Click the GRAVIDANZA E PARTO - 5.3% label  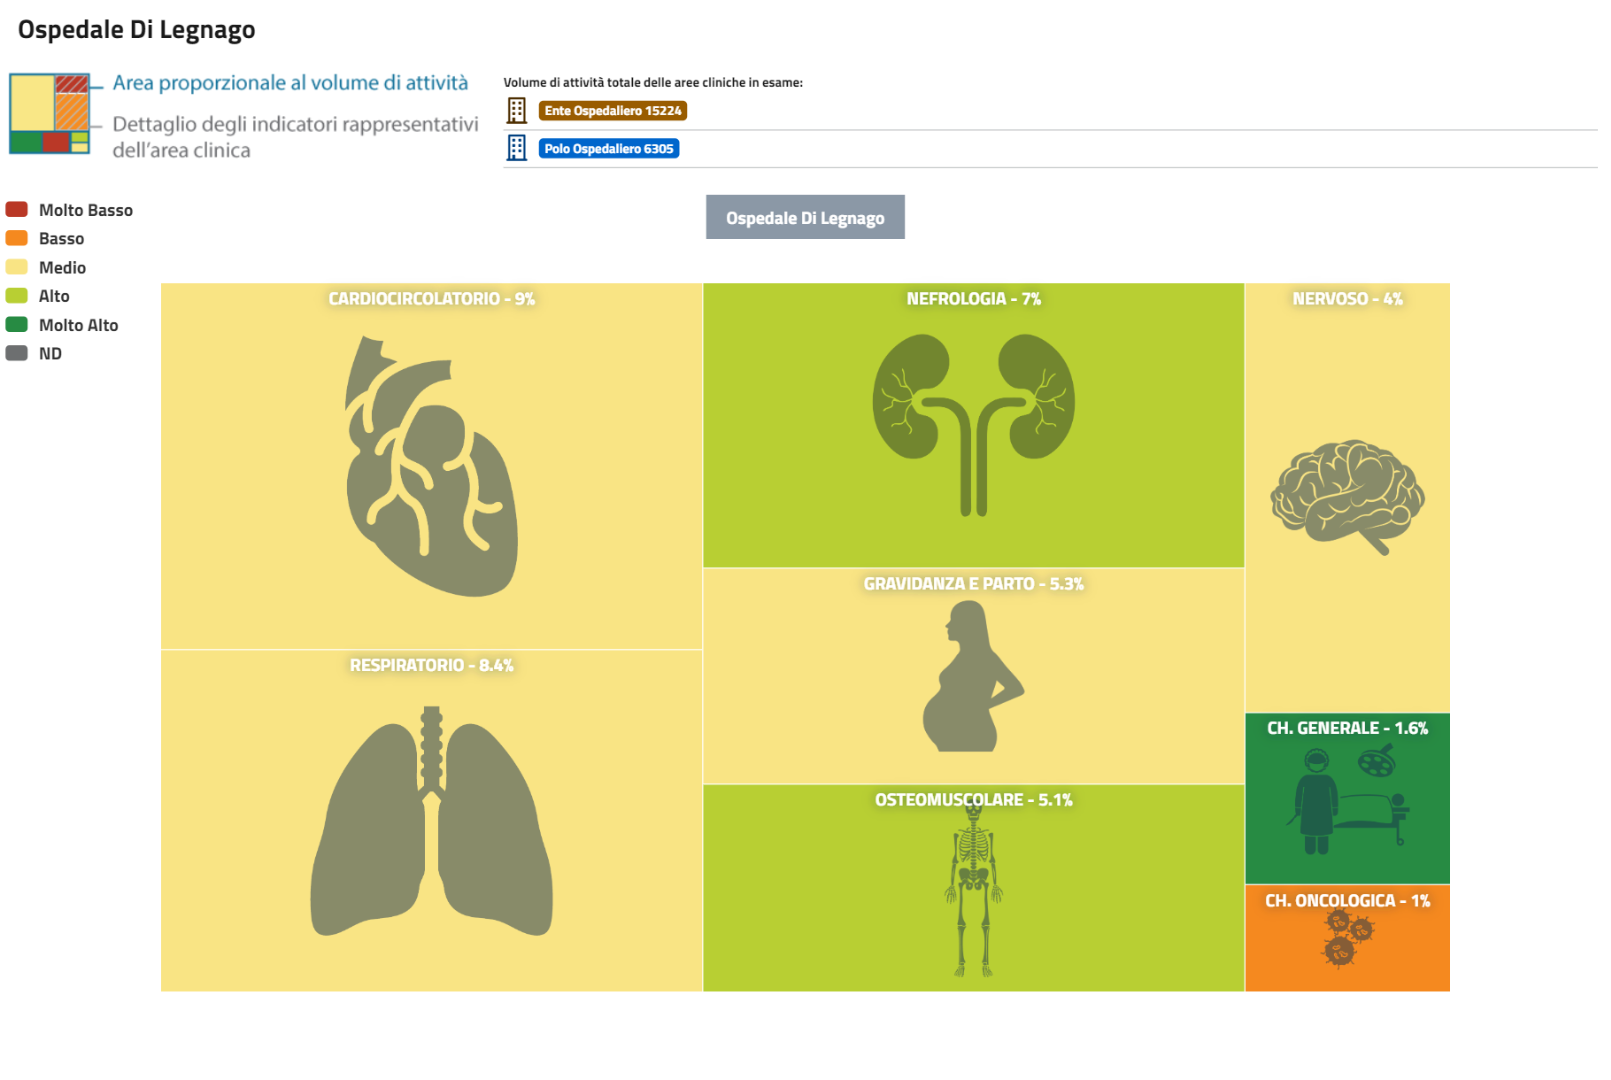973,584
